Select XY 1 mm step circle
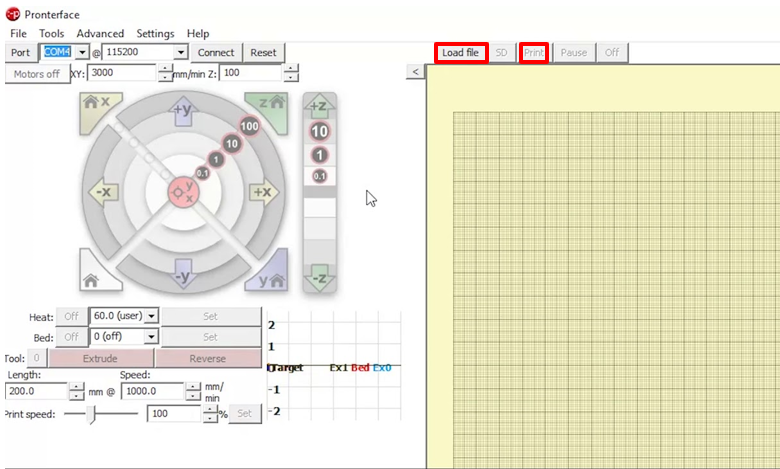 [216, 160]
